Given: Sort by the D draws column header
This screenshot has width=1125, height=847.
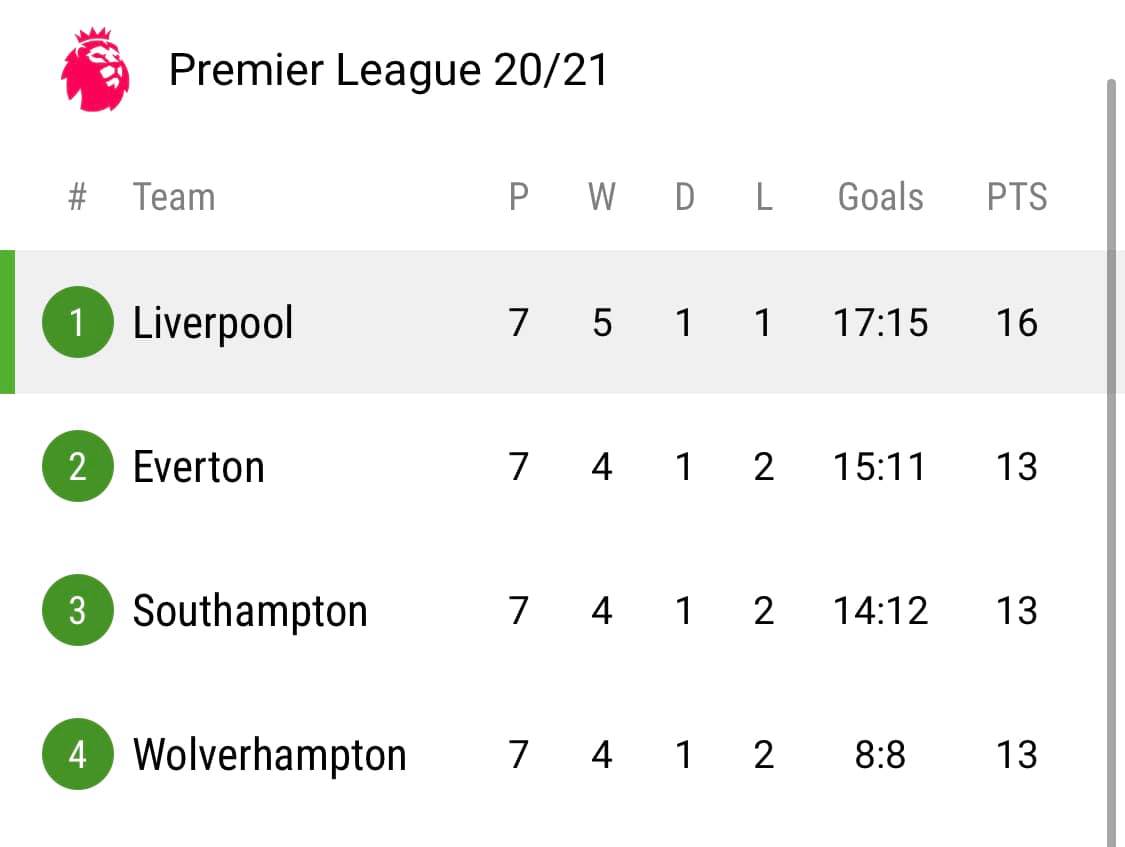Looking at the screenshot, I should click(684, 197).
